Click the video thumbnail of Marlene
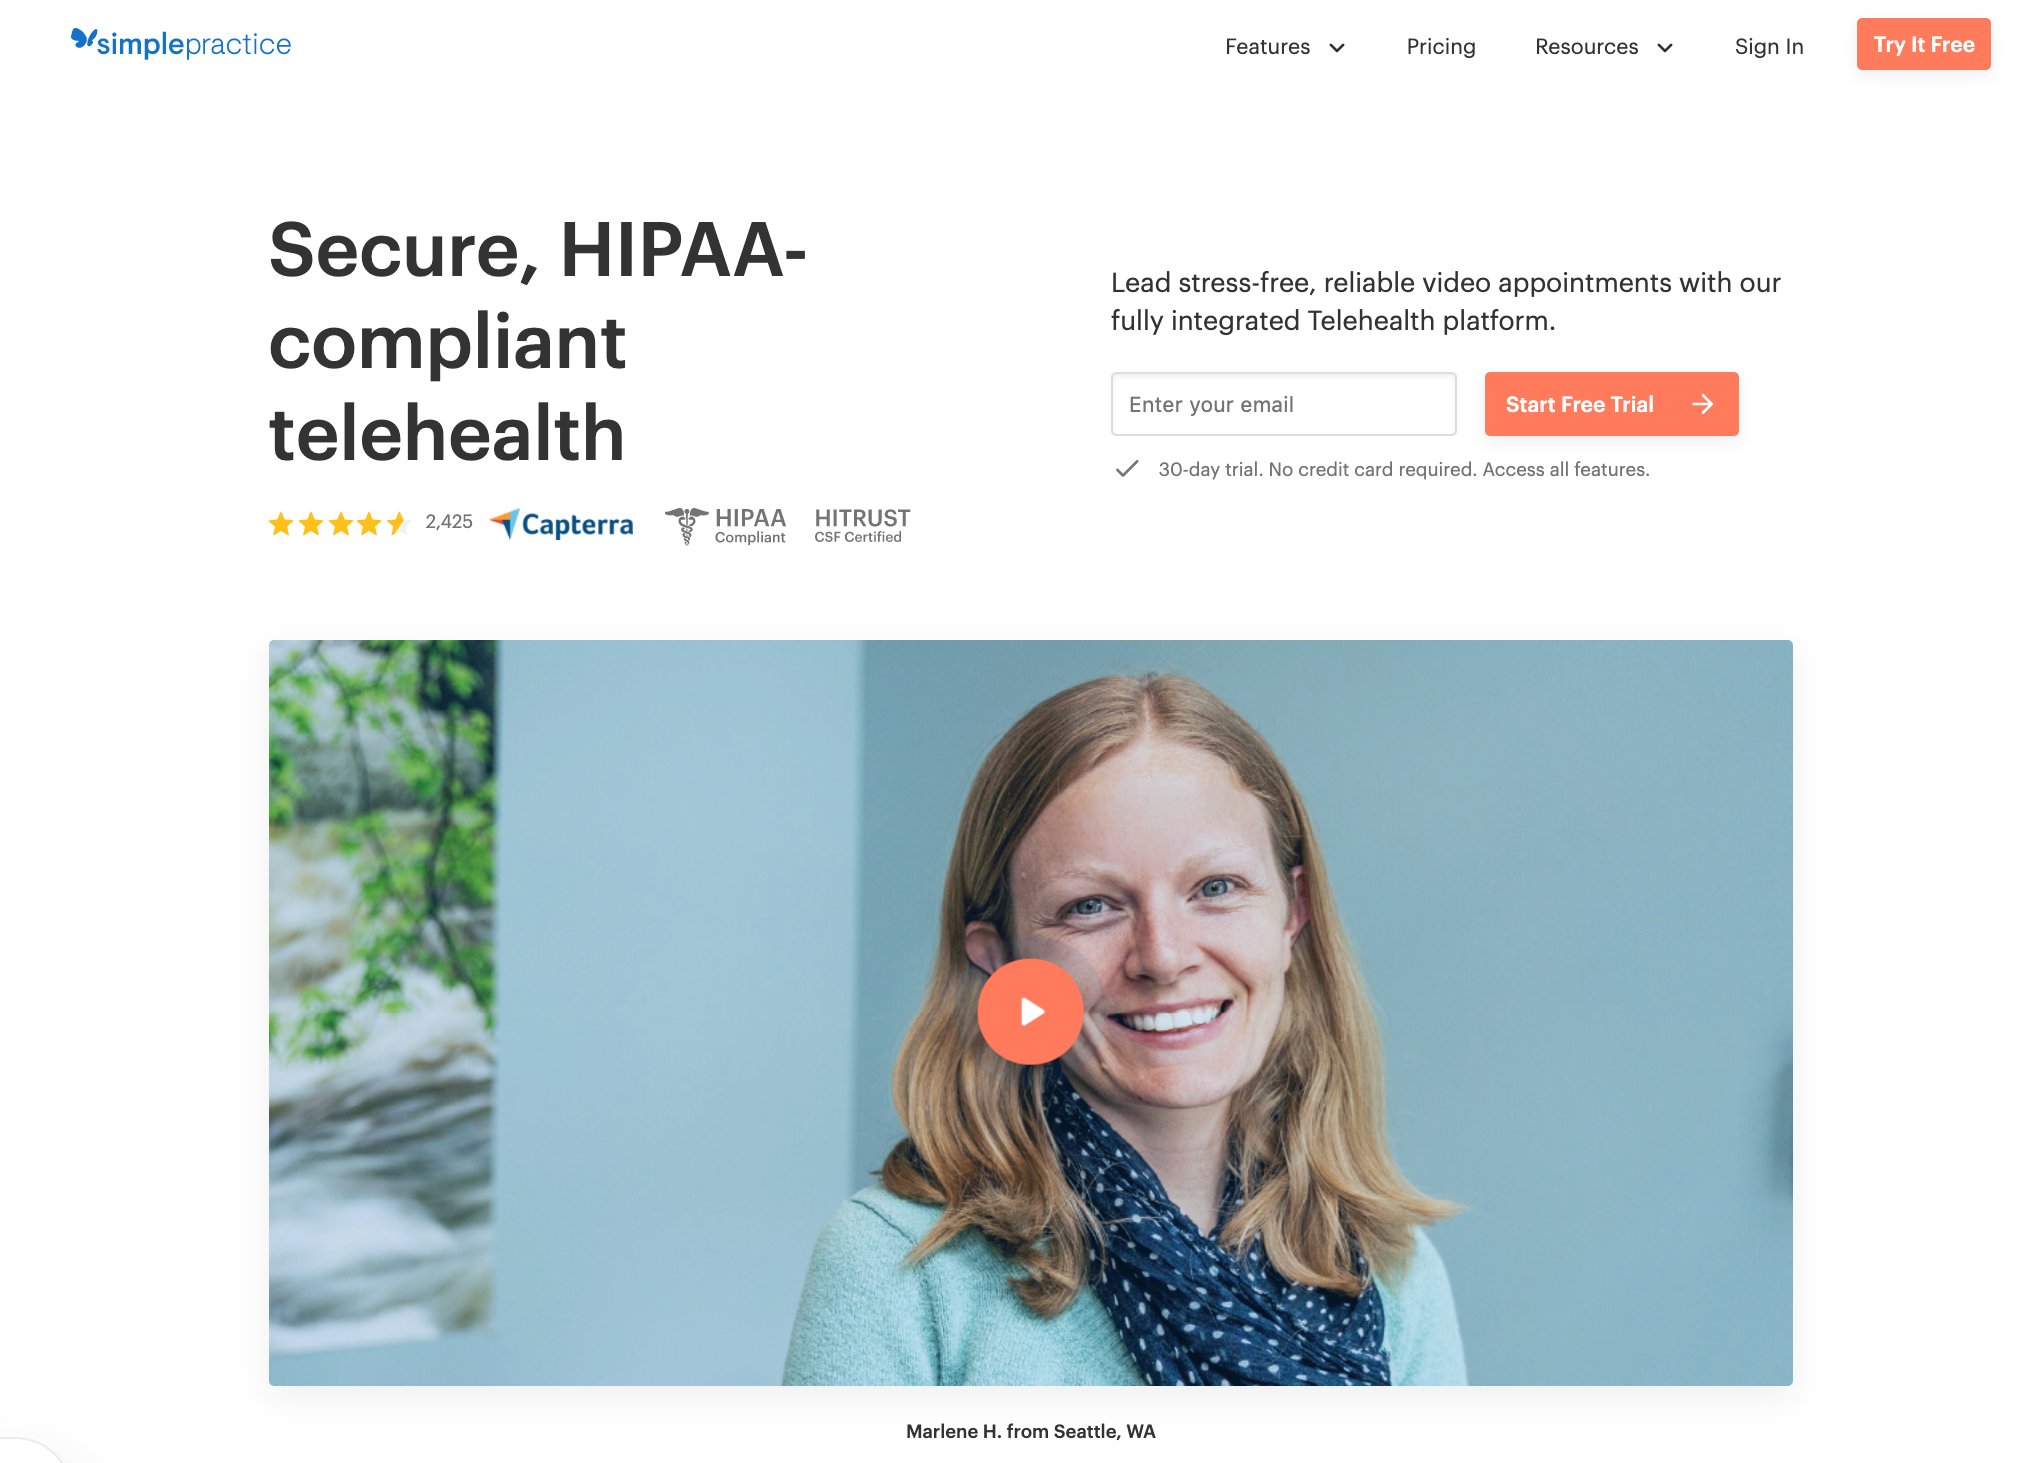 1030,1012
